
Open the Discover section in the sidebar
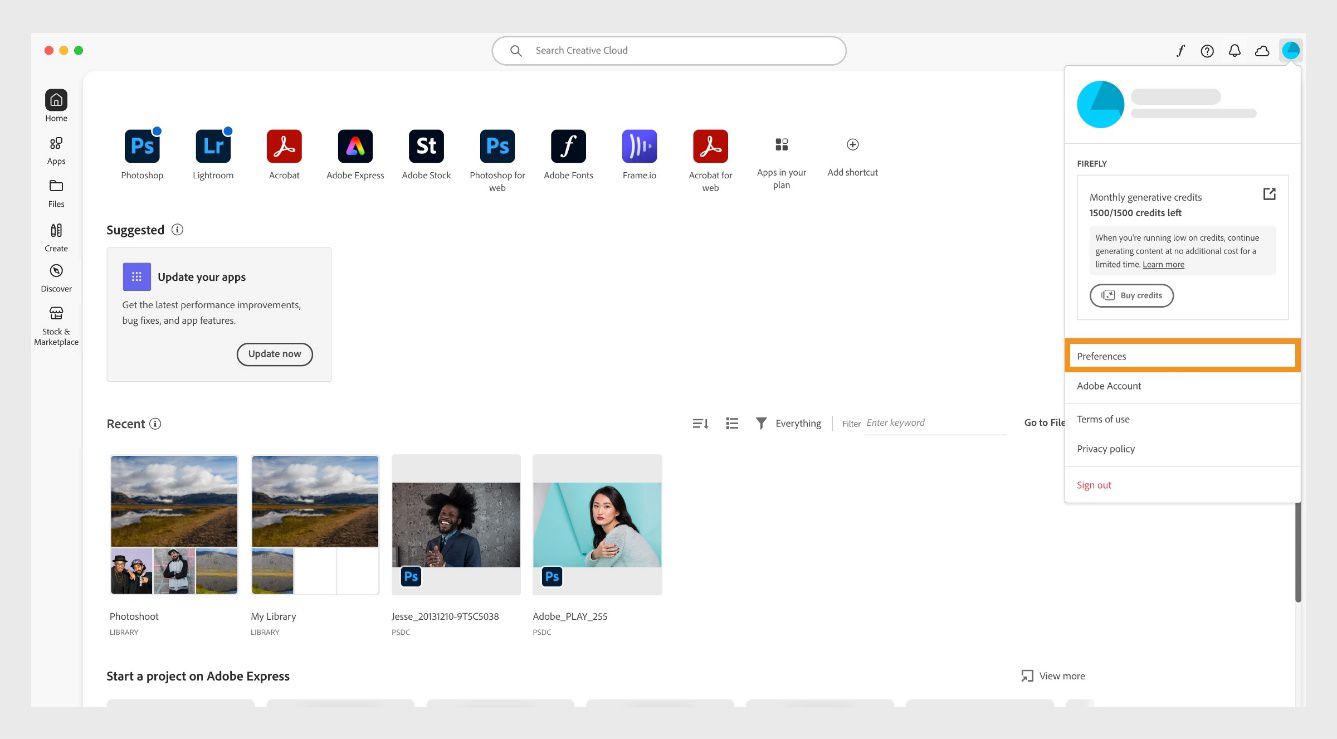click(x=56, y=277)
